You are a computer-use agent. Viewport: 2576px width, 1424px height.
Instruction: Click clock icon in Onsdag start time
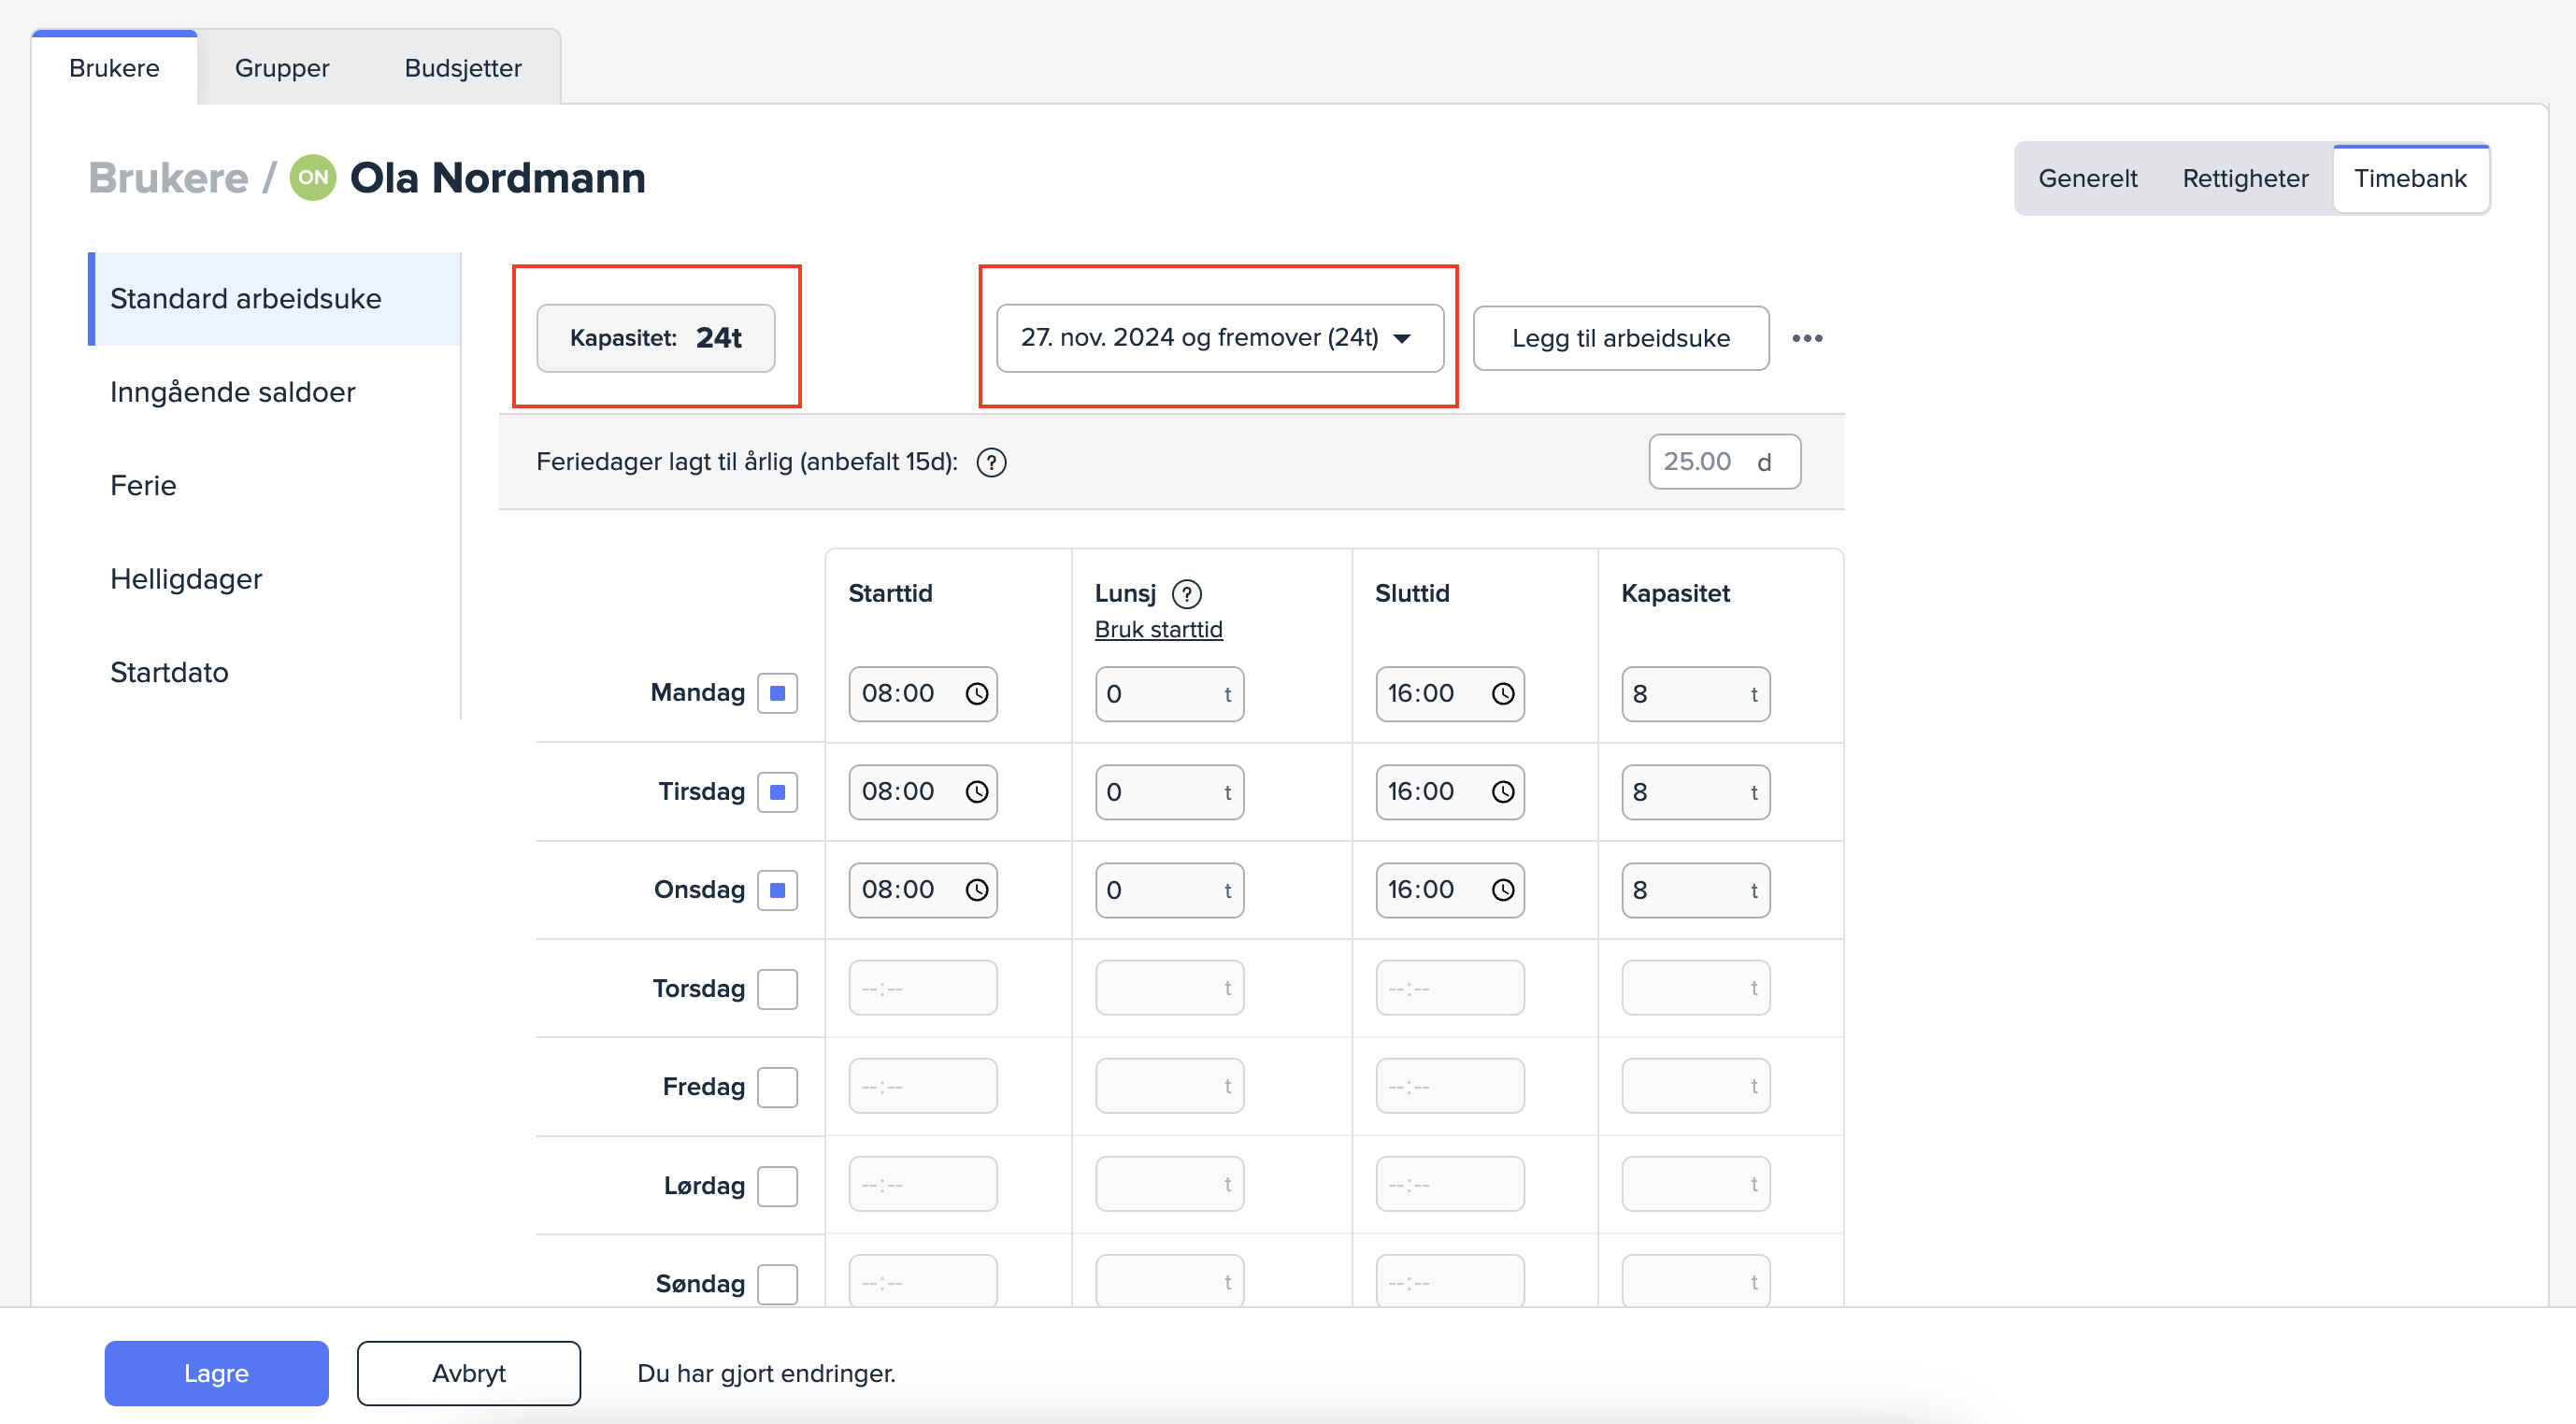[976, 889]
